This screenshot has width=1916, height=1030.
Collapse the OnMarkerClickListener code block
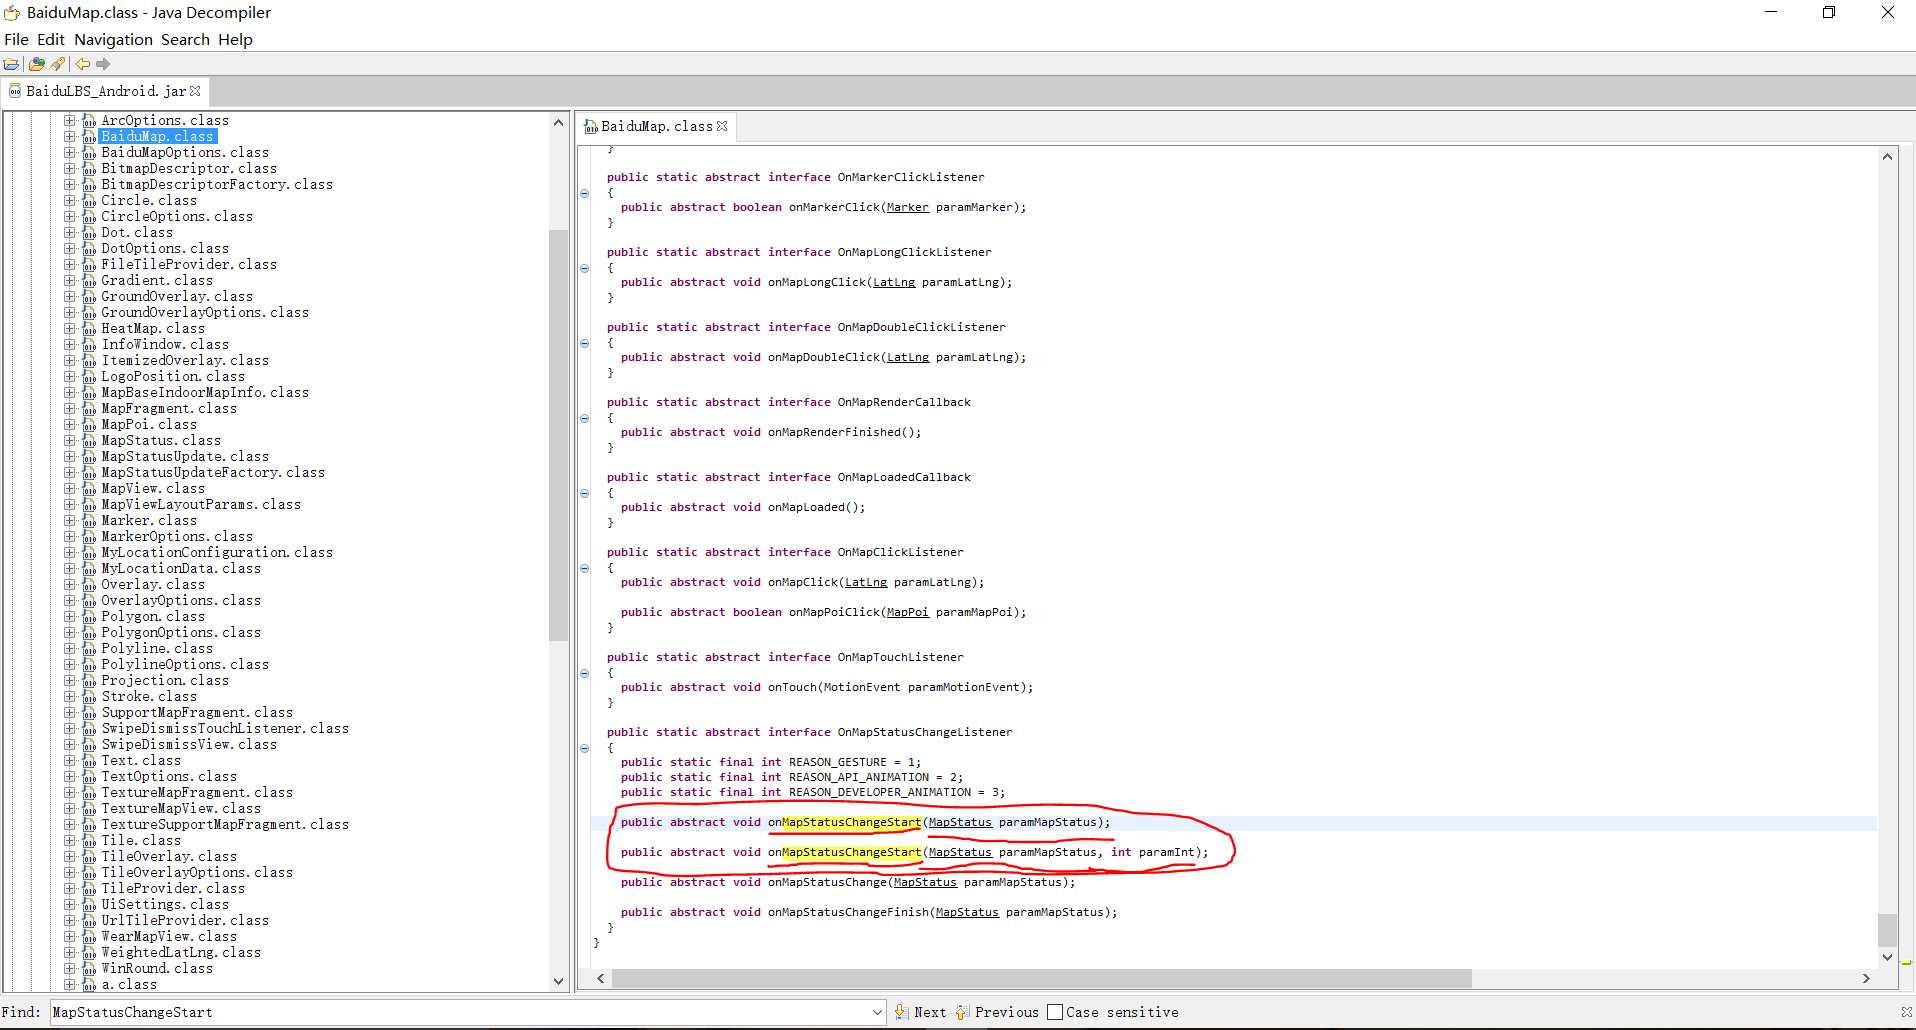pos(584,193)
